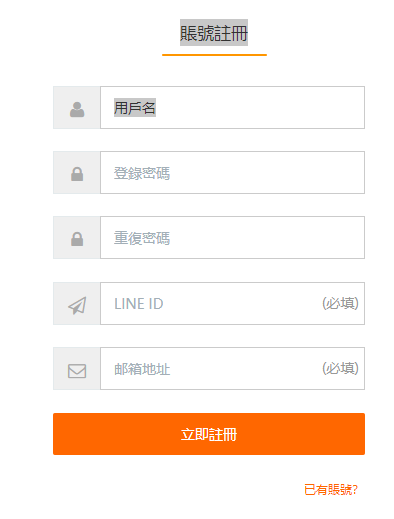Activate the 重復密碼 repeat password field

point(232,237)
